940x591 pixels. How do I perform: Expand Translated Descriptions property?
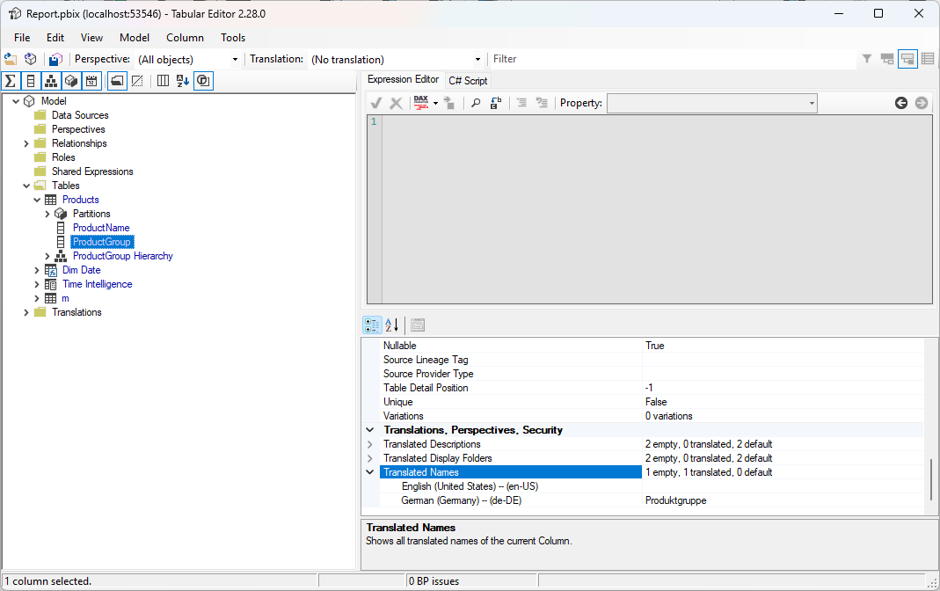pos(370,444)
